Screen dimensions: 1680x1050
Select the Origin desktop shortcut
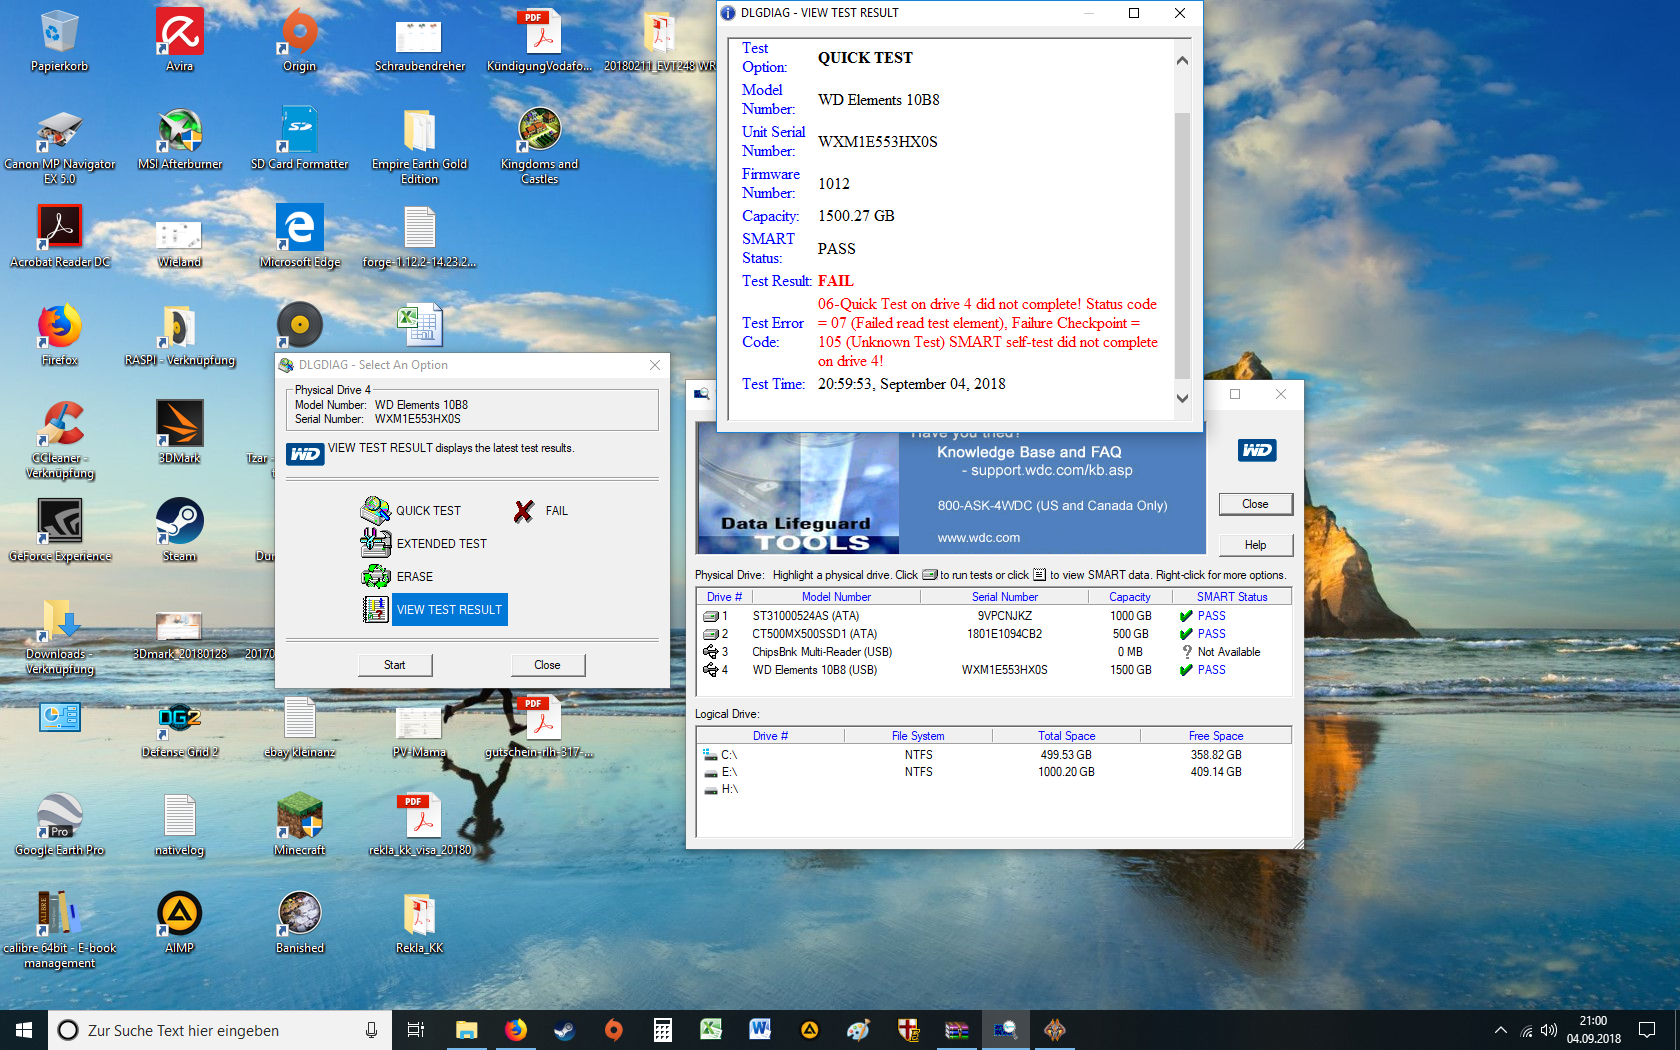click(x=300, y=41)
